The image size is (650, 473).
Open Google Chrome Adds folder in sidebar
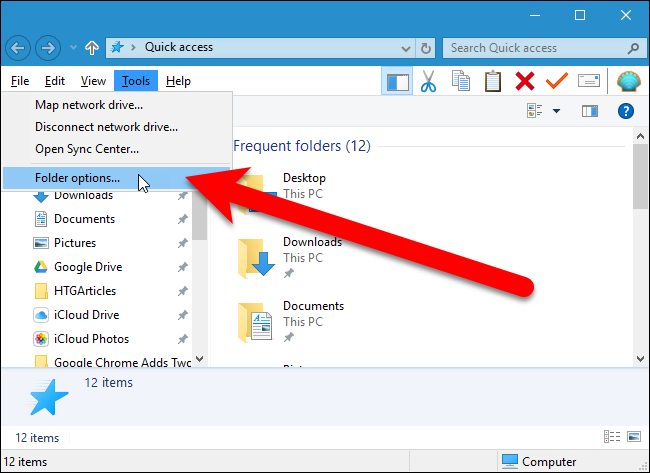tap(122, 361)
